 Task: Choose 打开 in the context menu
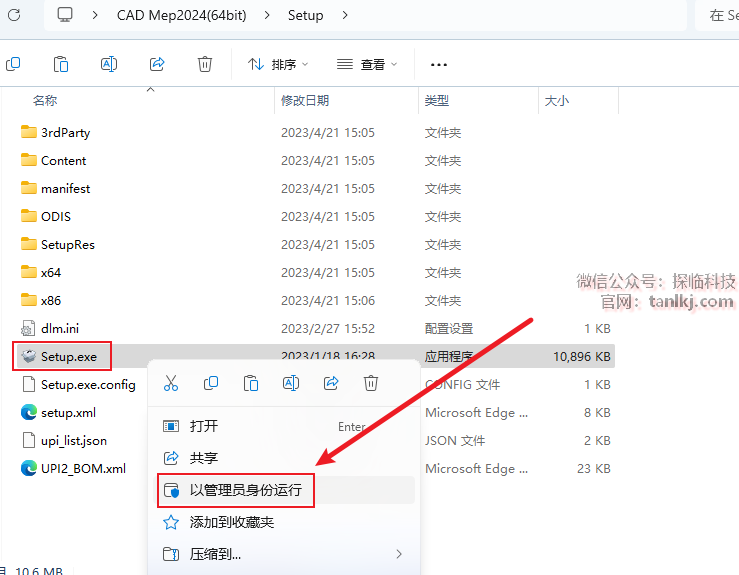click(204, 426)
